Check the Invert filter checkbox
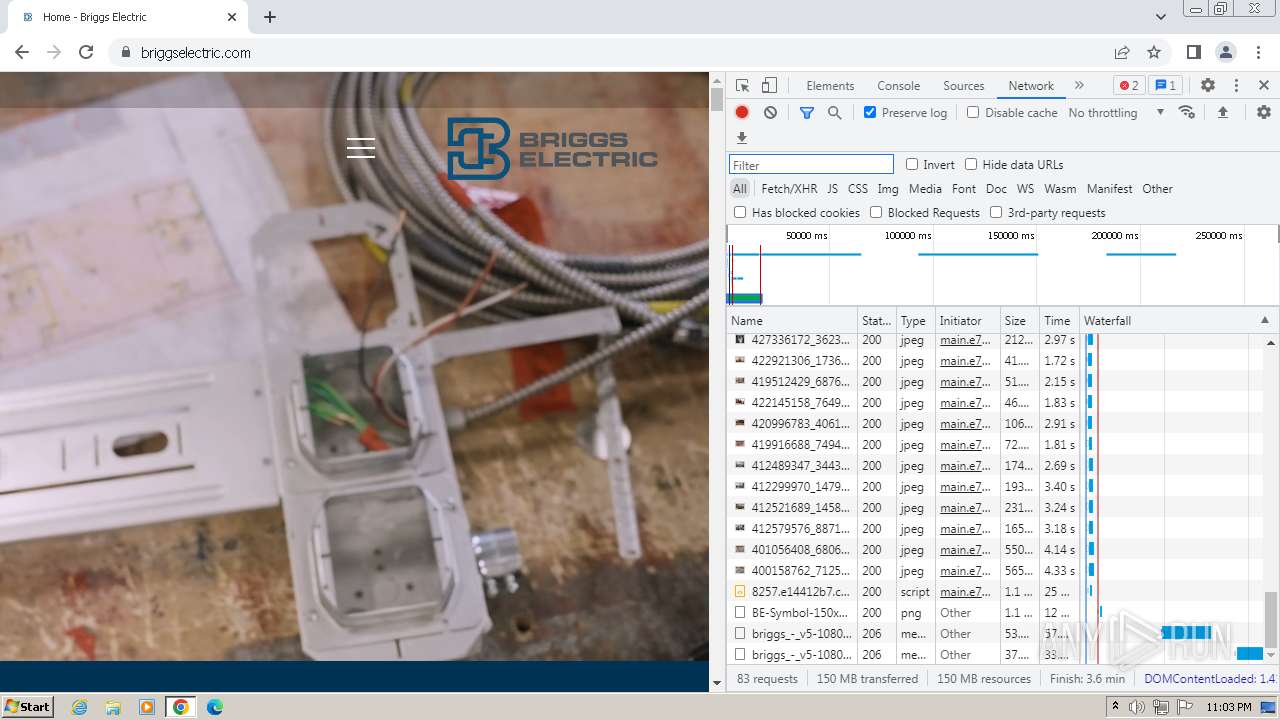The height and width of the screenshot is (720, 1280). point(912,164)
